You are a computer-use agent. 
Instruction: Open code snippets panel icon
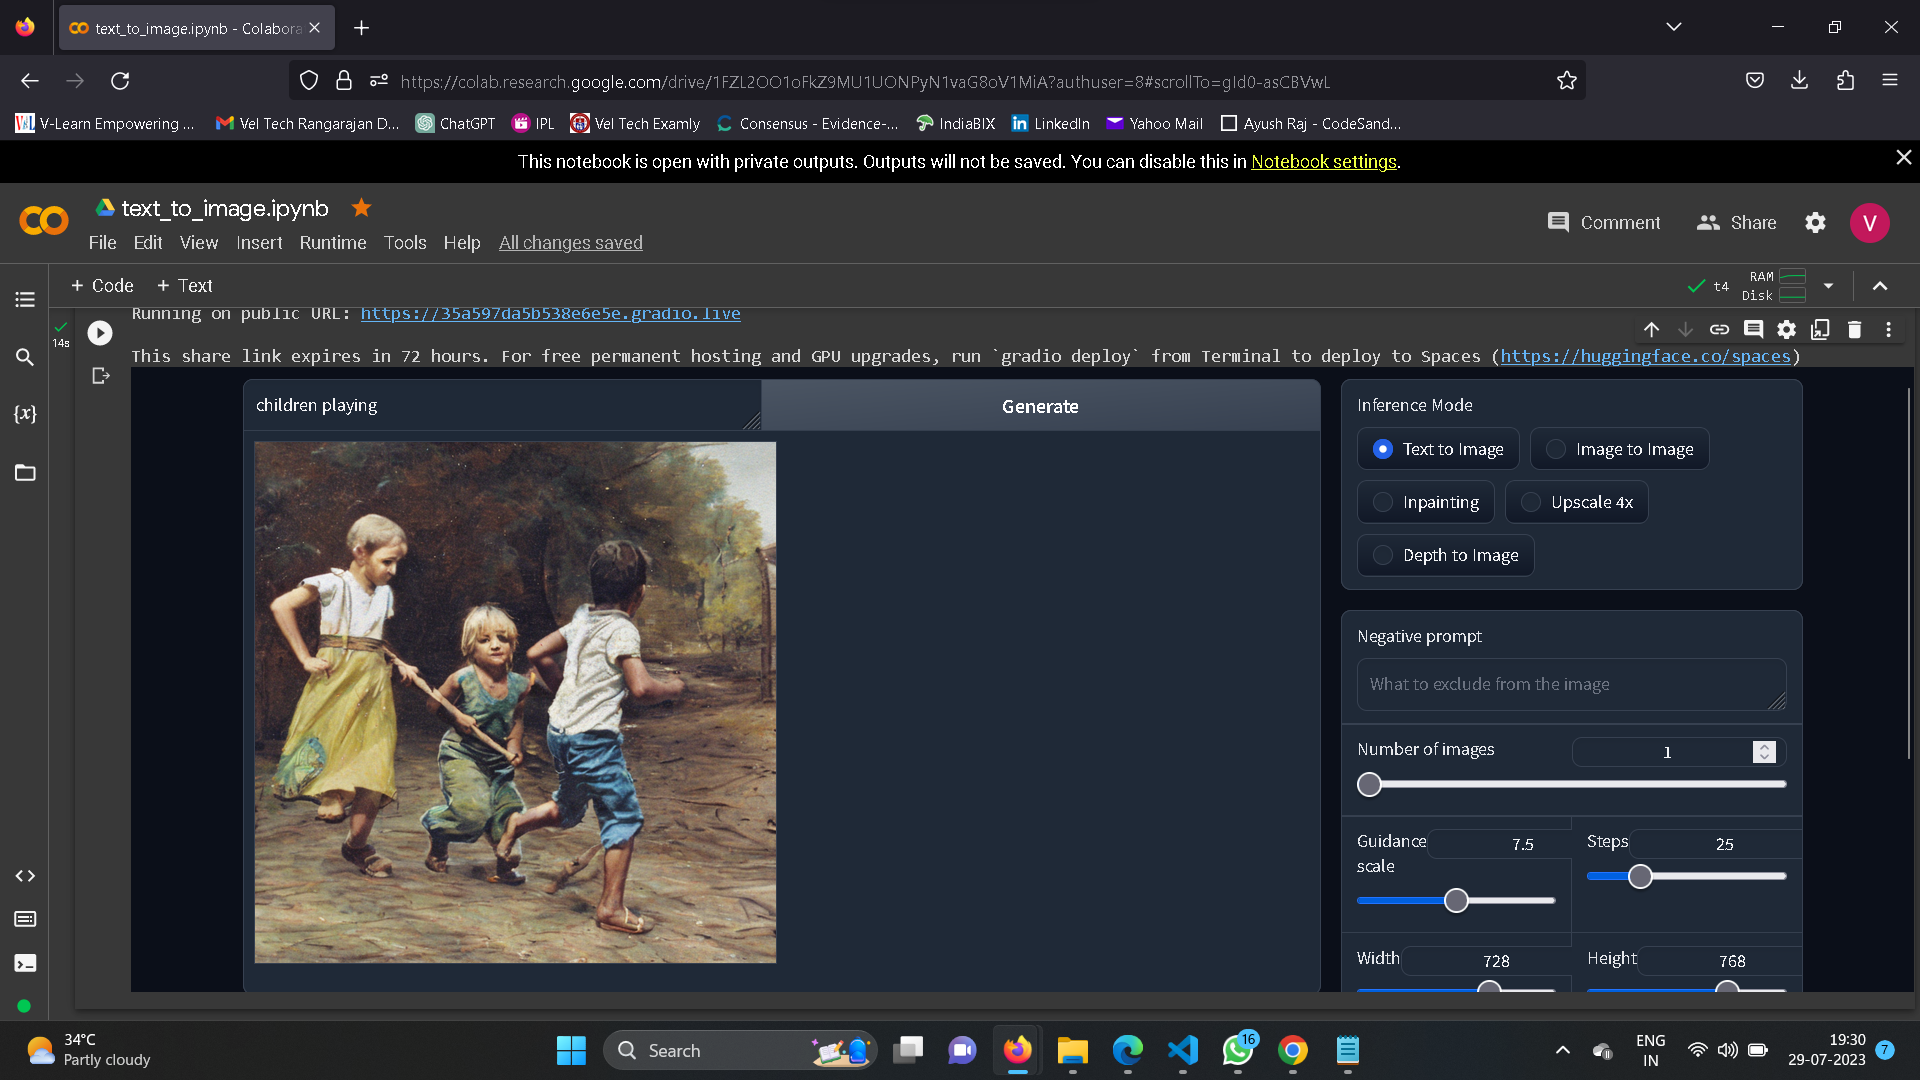pyautogui.click(x=25, y=876)
